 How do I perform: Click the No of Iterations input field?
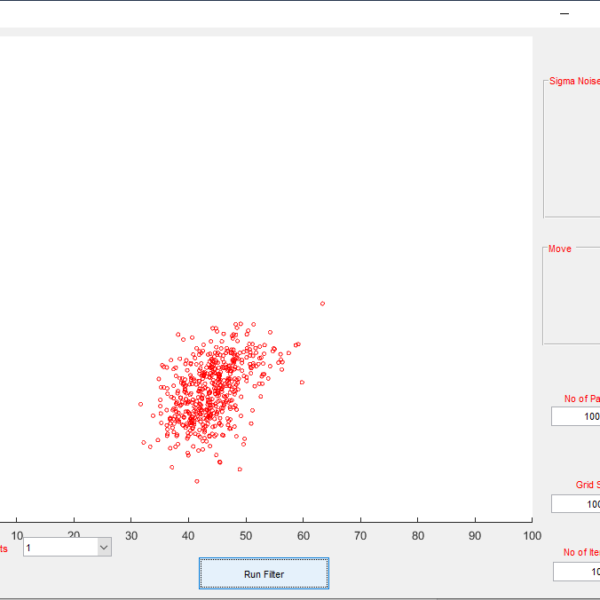576,571
